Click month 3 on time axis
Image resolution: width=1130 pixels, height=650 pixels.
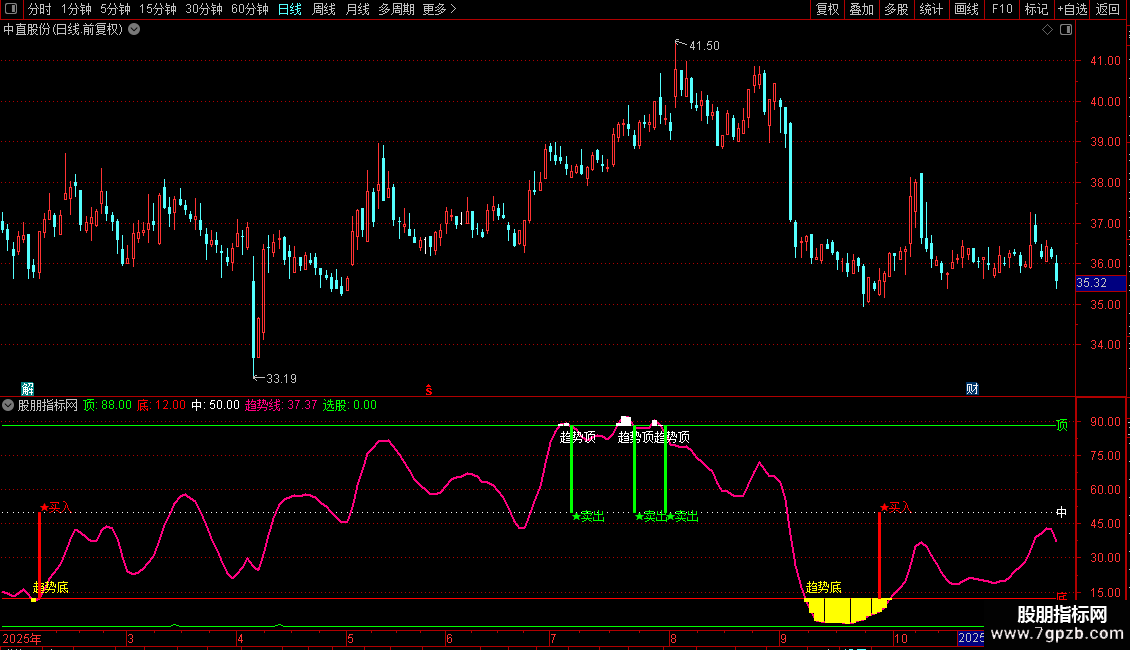tap(130, 638)
